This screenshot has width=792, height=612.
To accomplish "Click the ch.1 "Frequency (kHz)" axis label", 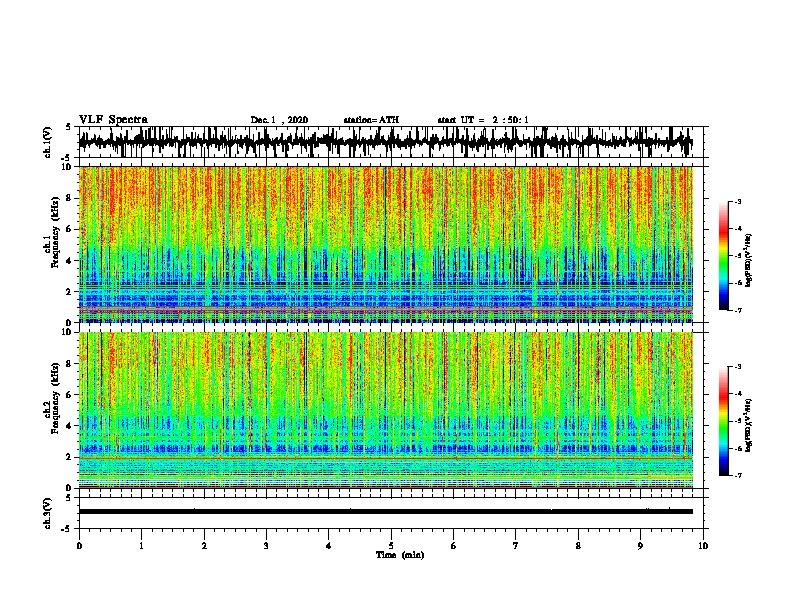I will 55,232.
